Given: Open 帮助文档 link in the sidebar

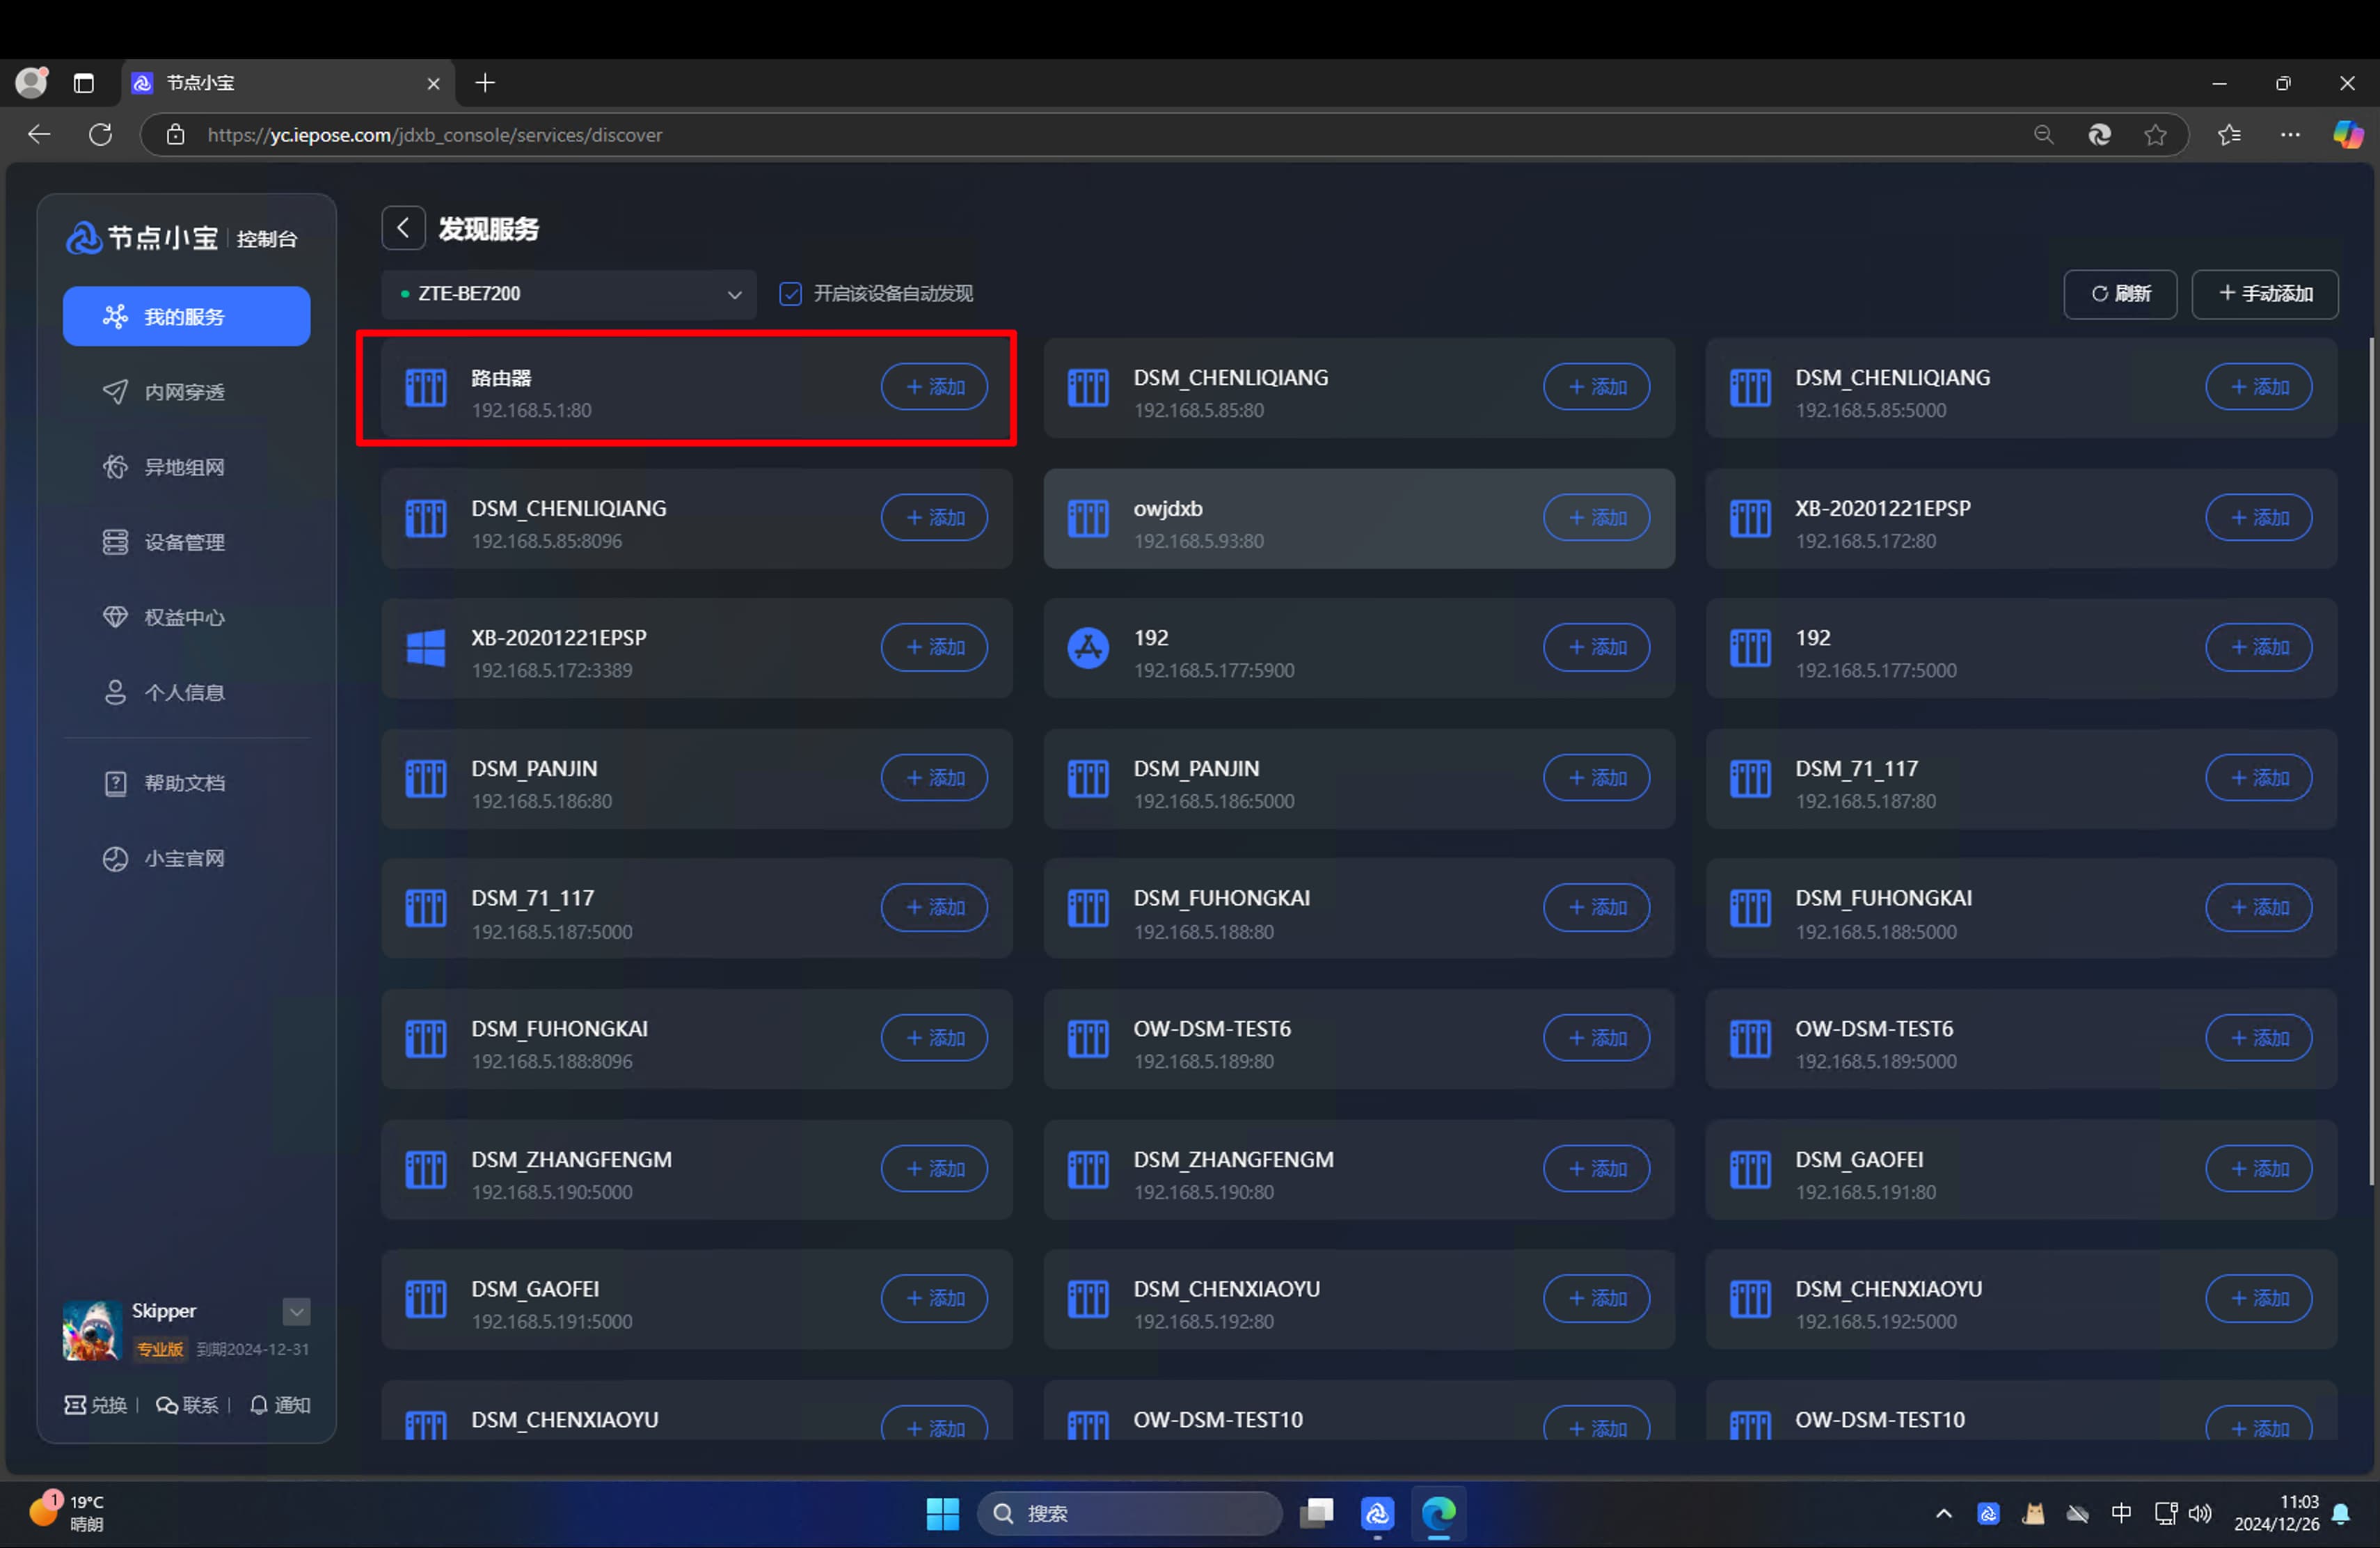Looking at the screenshot, I should pos(187,783).
